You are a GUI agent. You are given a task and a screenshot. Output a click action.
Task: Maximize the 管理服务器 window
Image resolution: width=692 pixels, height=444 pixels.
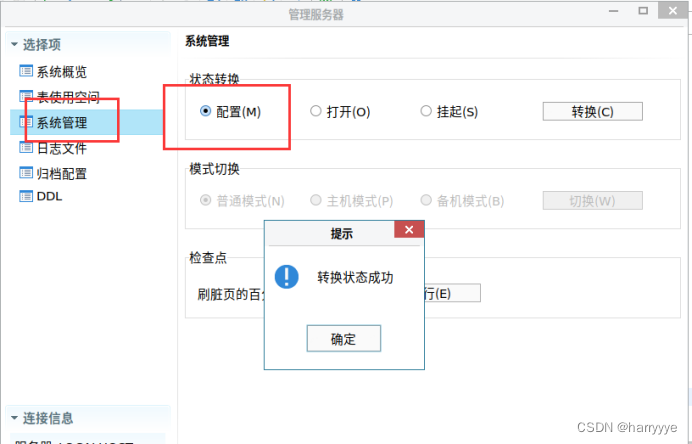click(643, 11)
